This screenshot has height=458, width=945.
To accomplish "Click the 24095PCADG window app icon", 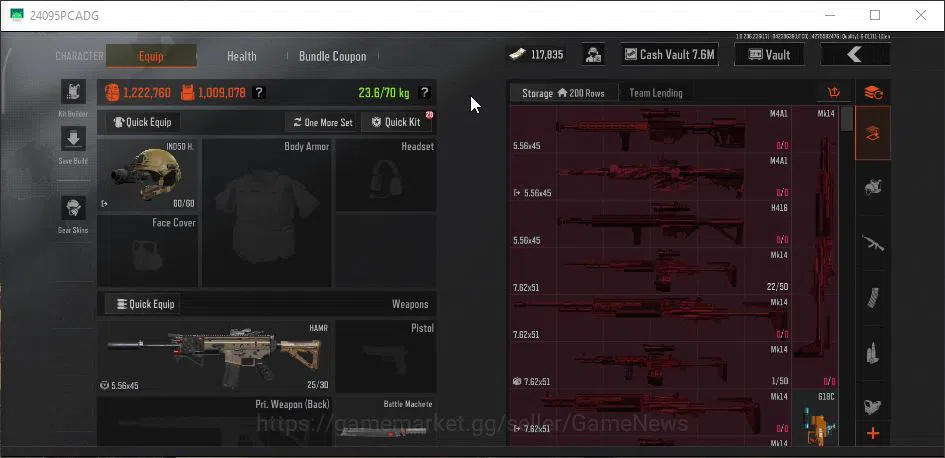I will [17, 15].
